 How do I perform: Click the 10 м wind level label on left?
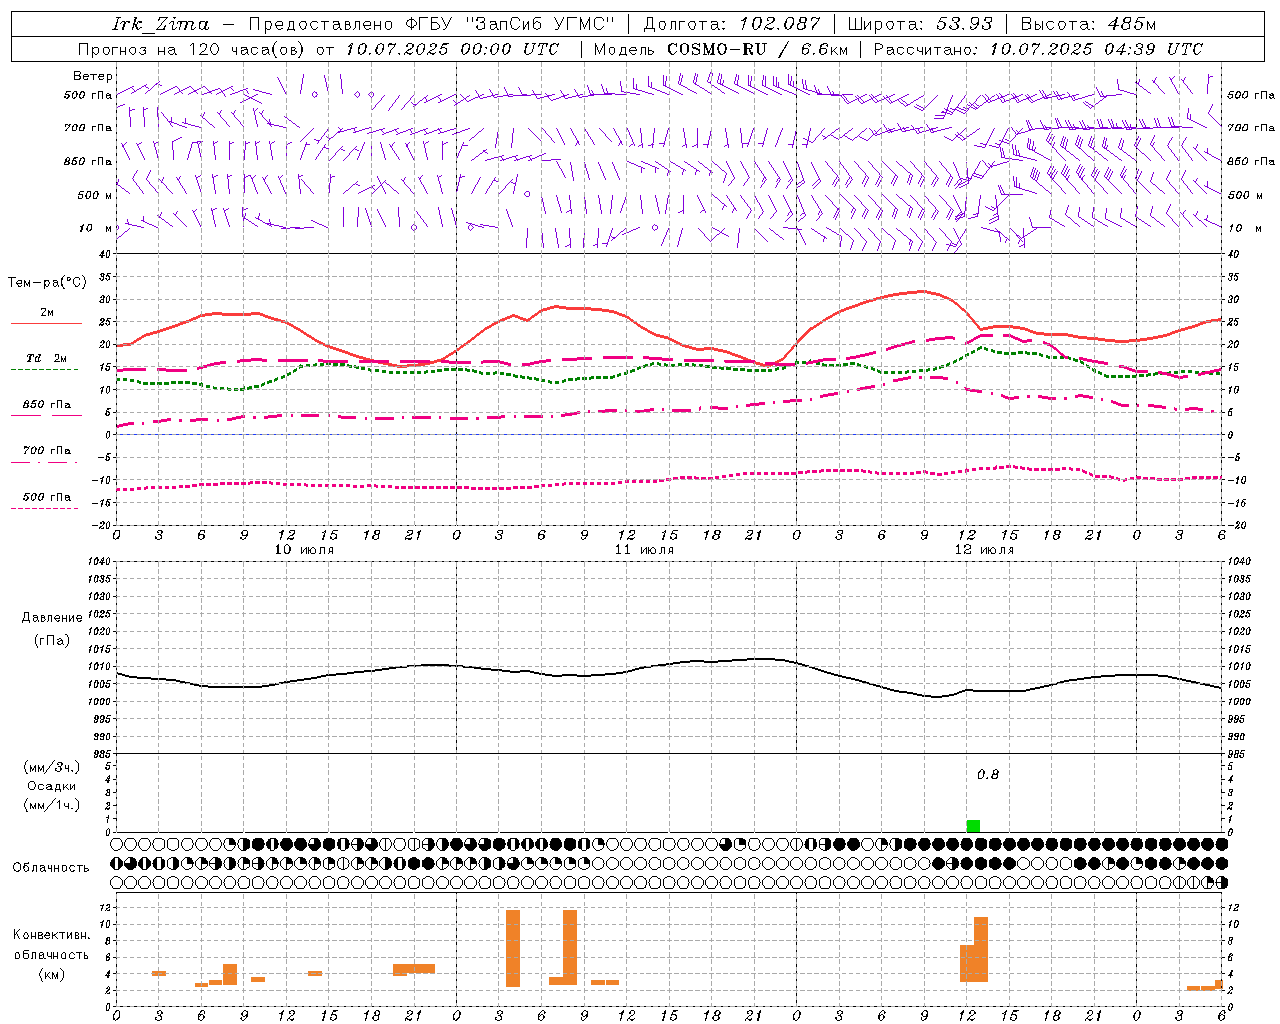(x=96, y=228)
